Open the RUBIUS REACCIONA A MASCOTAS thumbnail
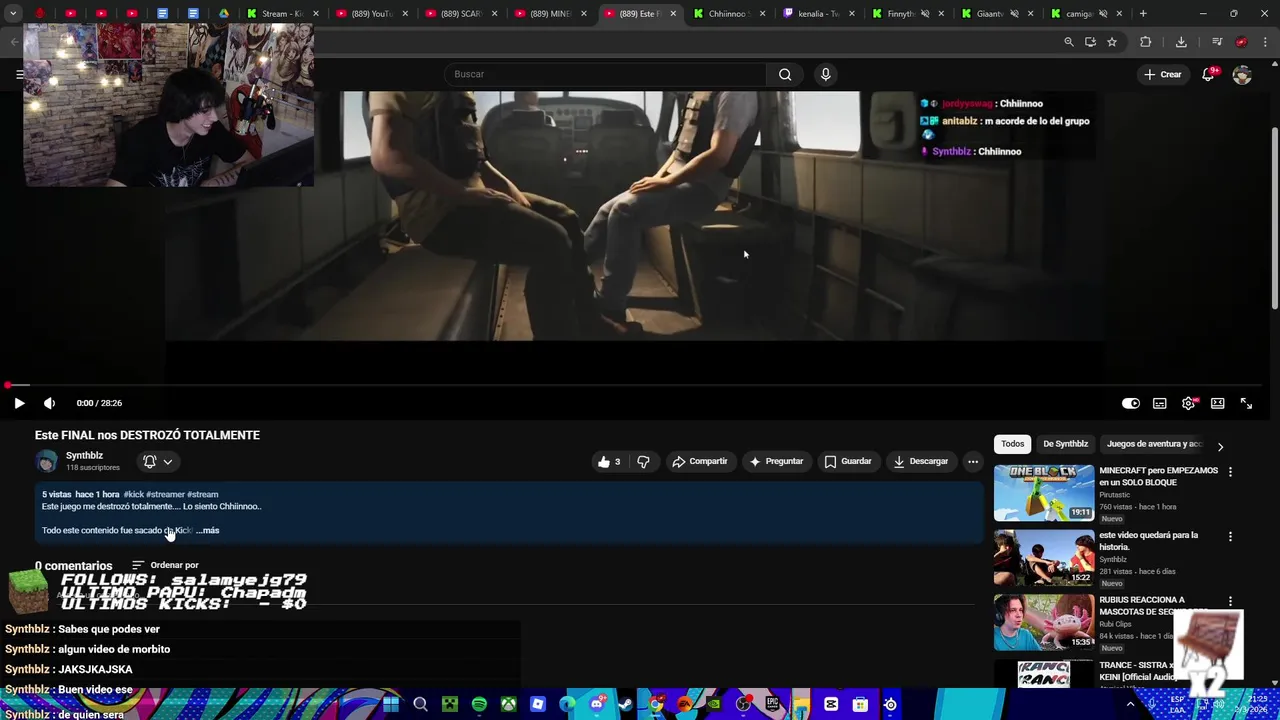 [1044, 623]
